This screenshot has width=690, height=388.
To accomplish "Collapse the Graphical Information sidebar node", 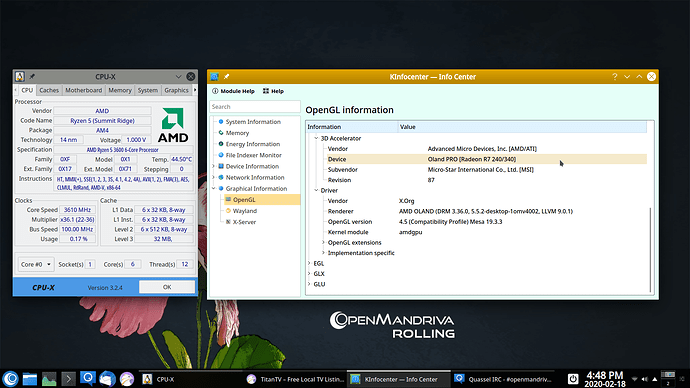I will pyautogui.click(x=214, y=188).
